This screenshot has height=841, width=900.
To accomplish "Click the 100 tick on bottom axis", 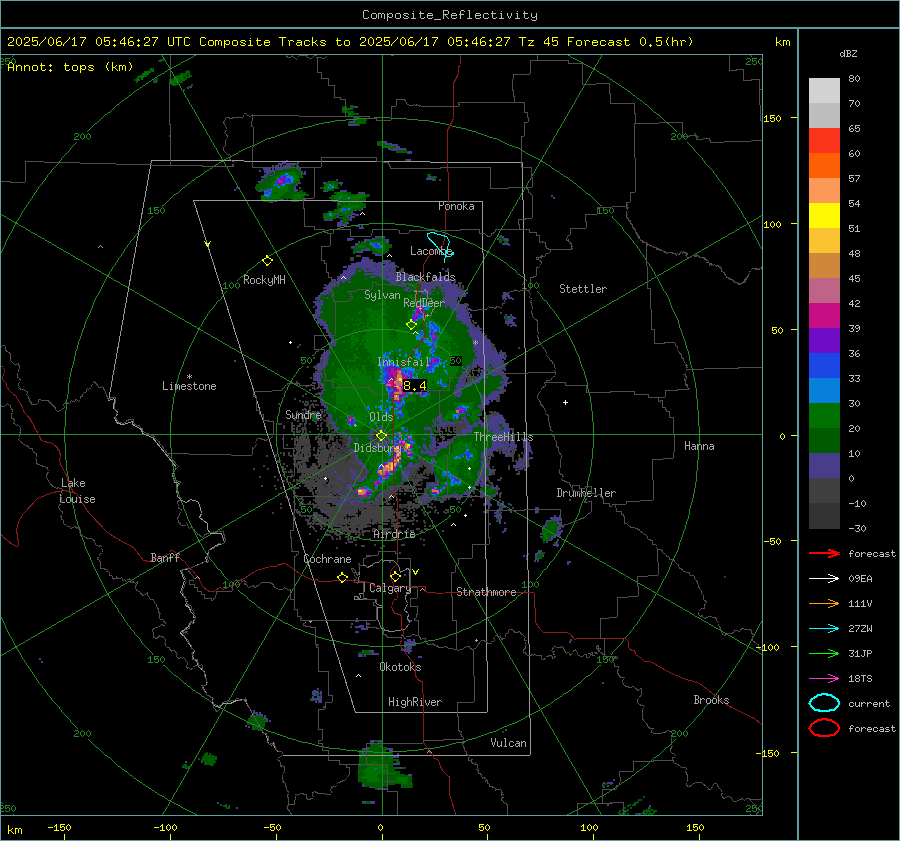I will click(x=589, y=827).
